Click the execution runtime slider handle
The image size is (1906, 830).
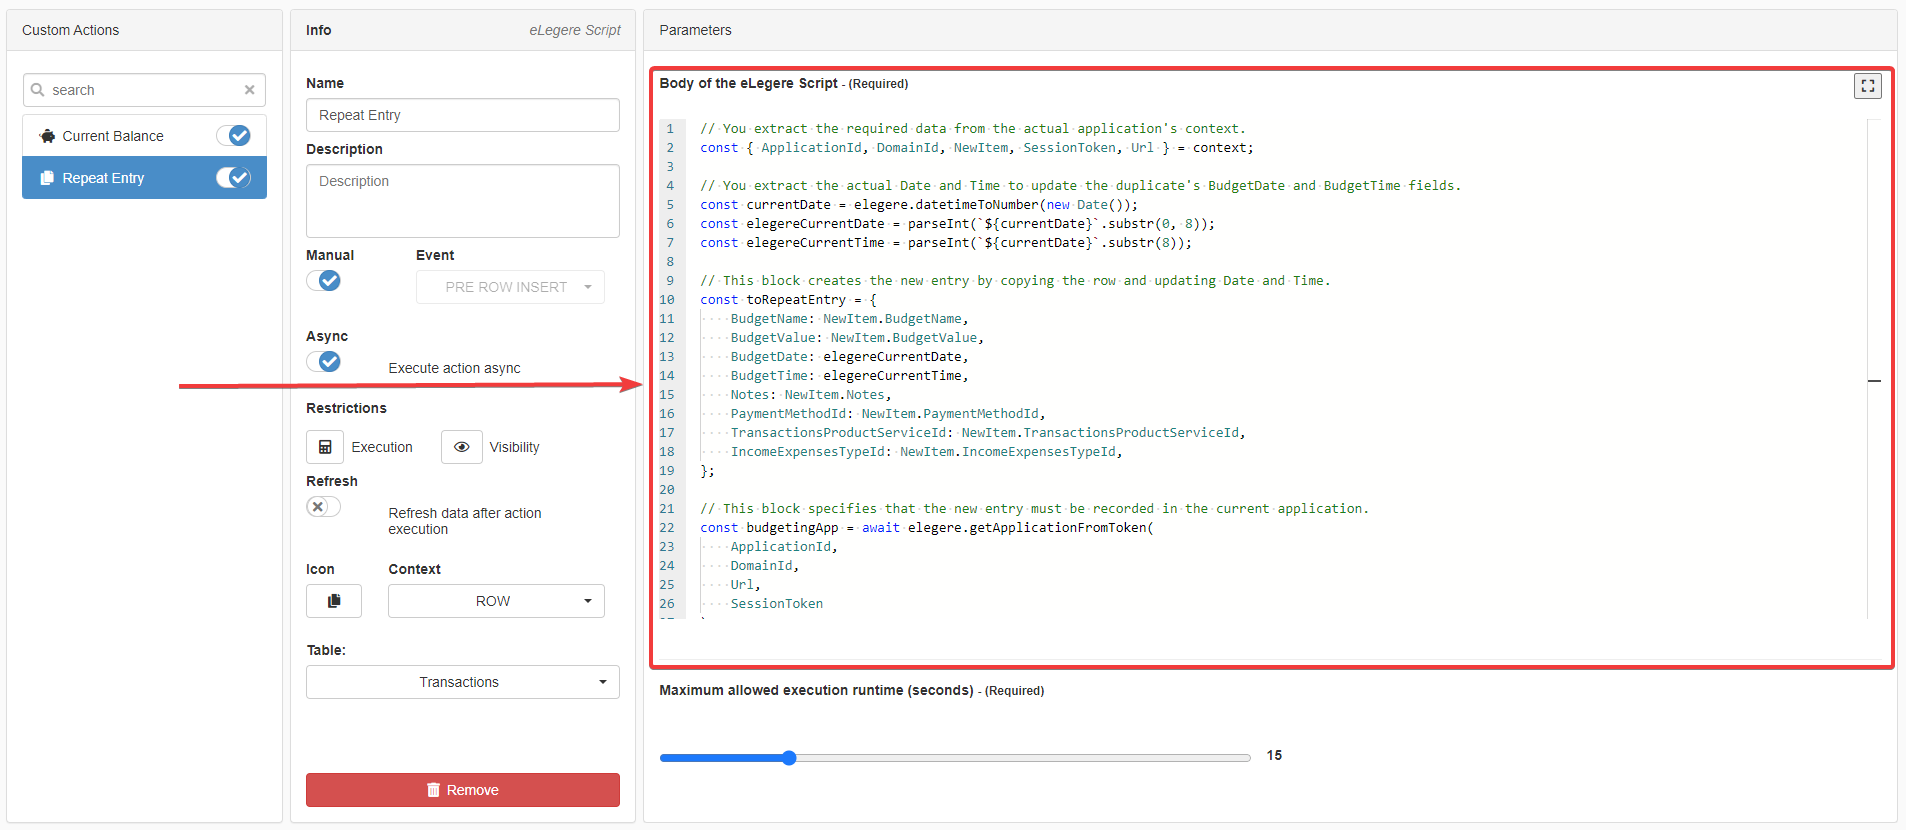pyautogui.click(x=789, y=758)
